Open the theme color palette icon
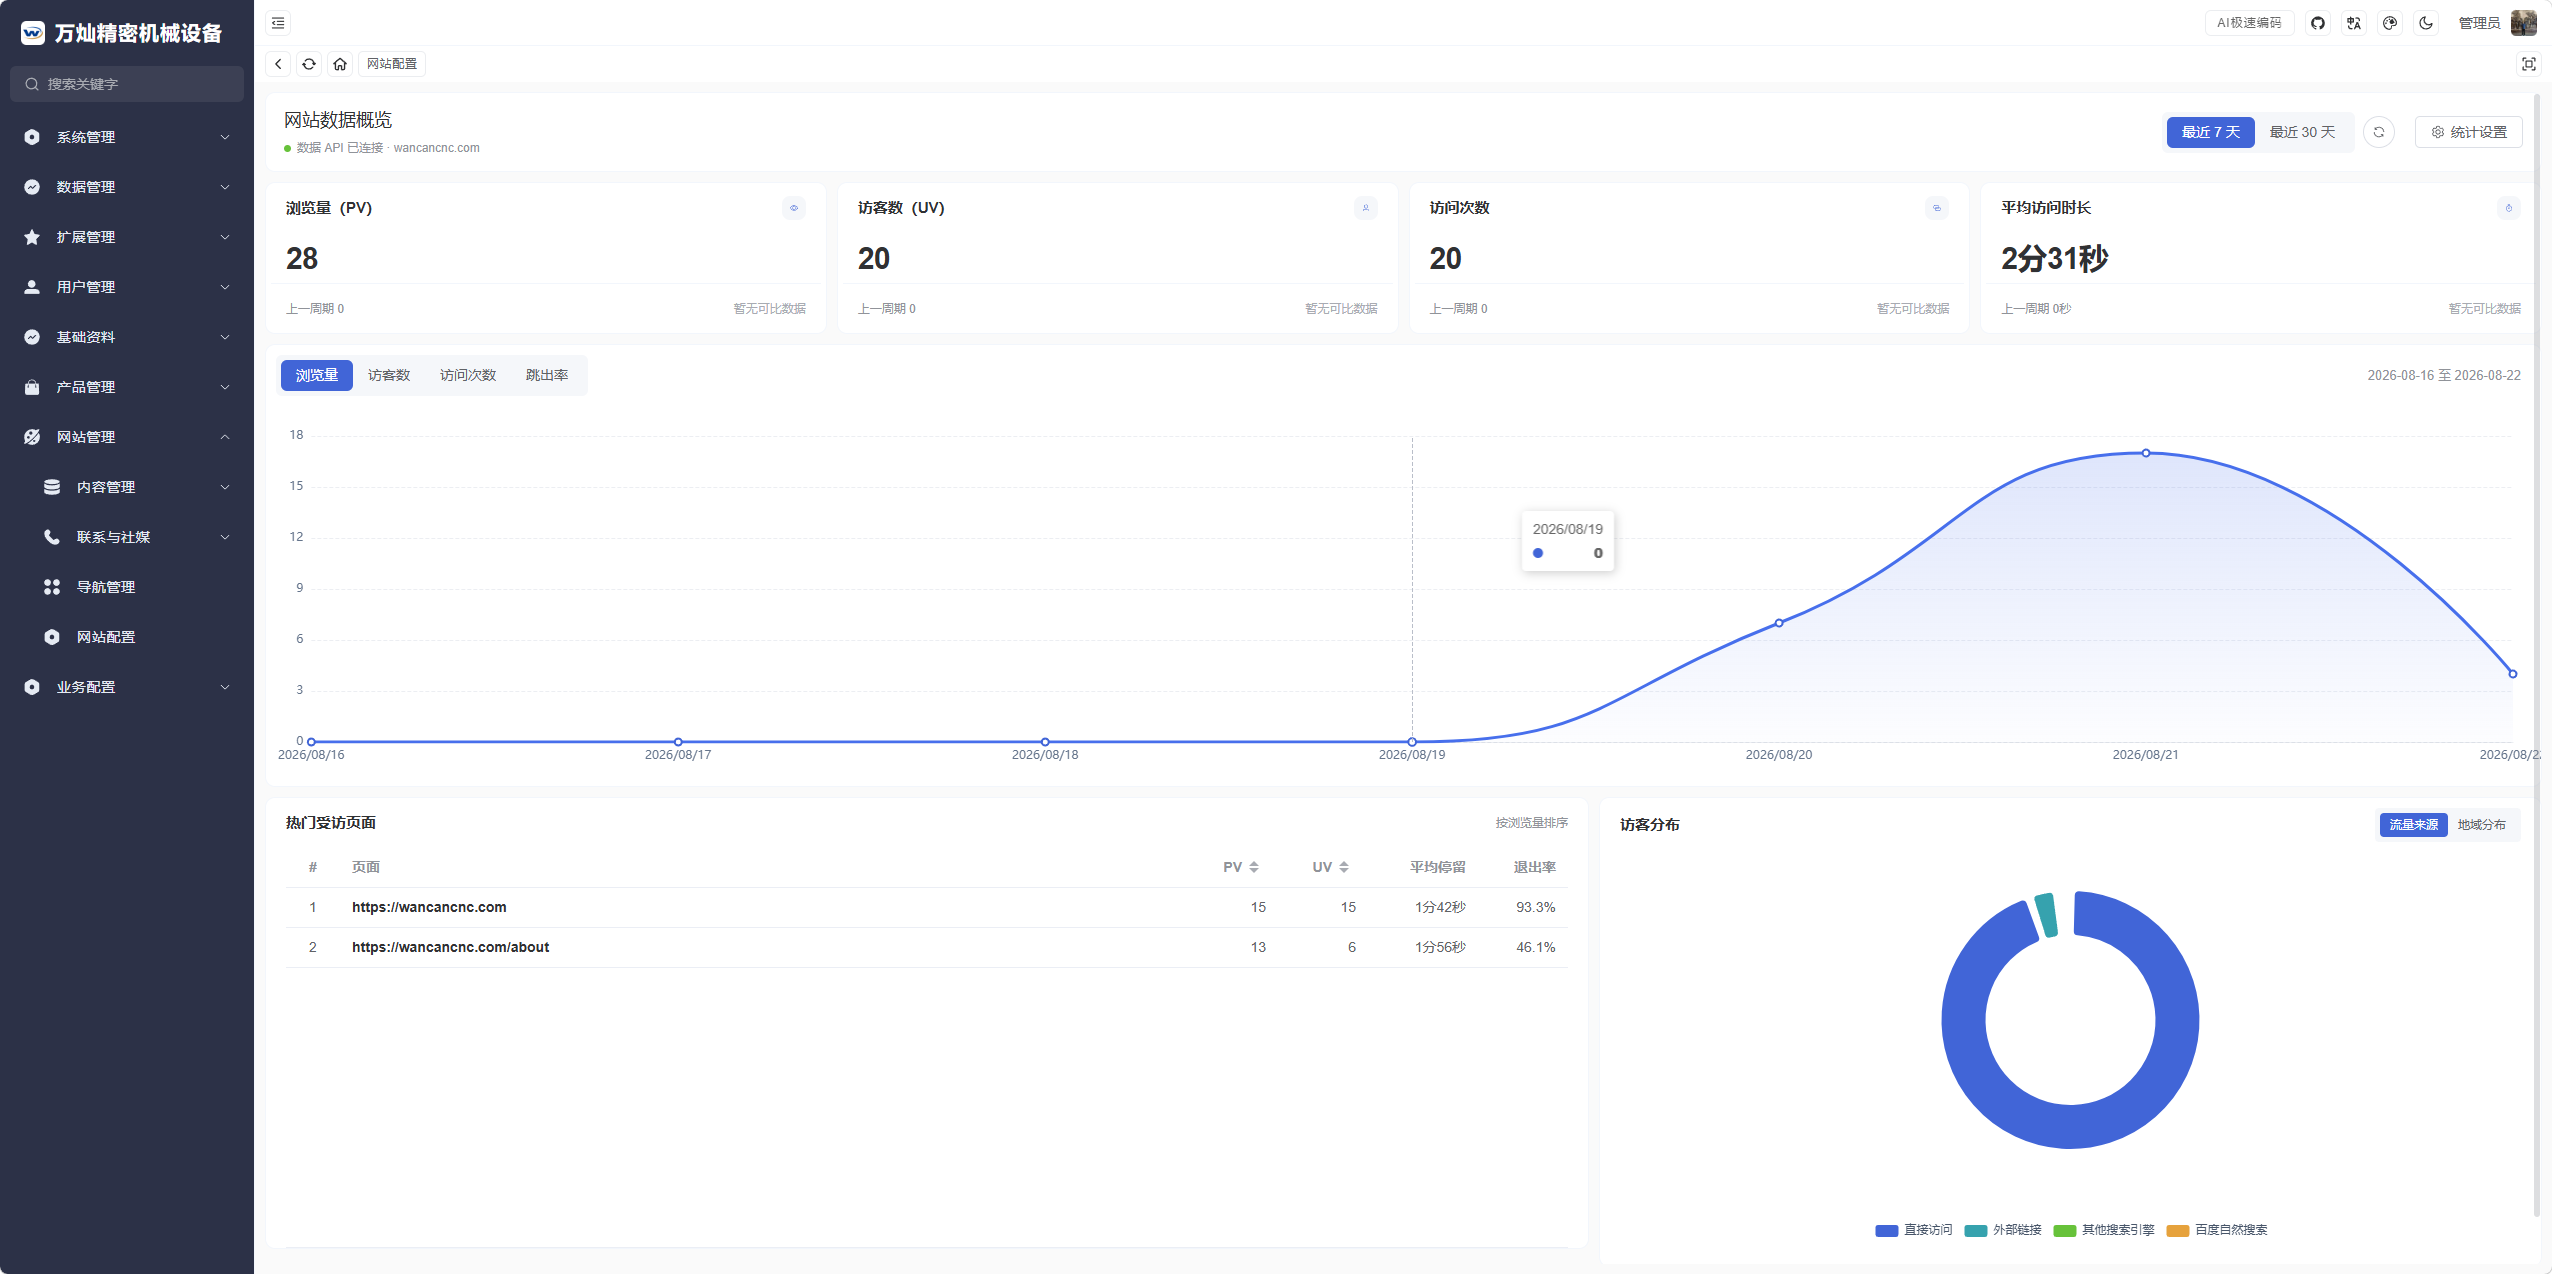 pos(2390,23)
